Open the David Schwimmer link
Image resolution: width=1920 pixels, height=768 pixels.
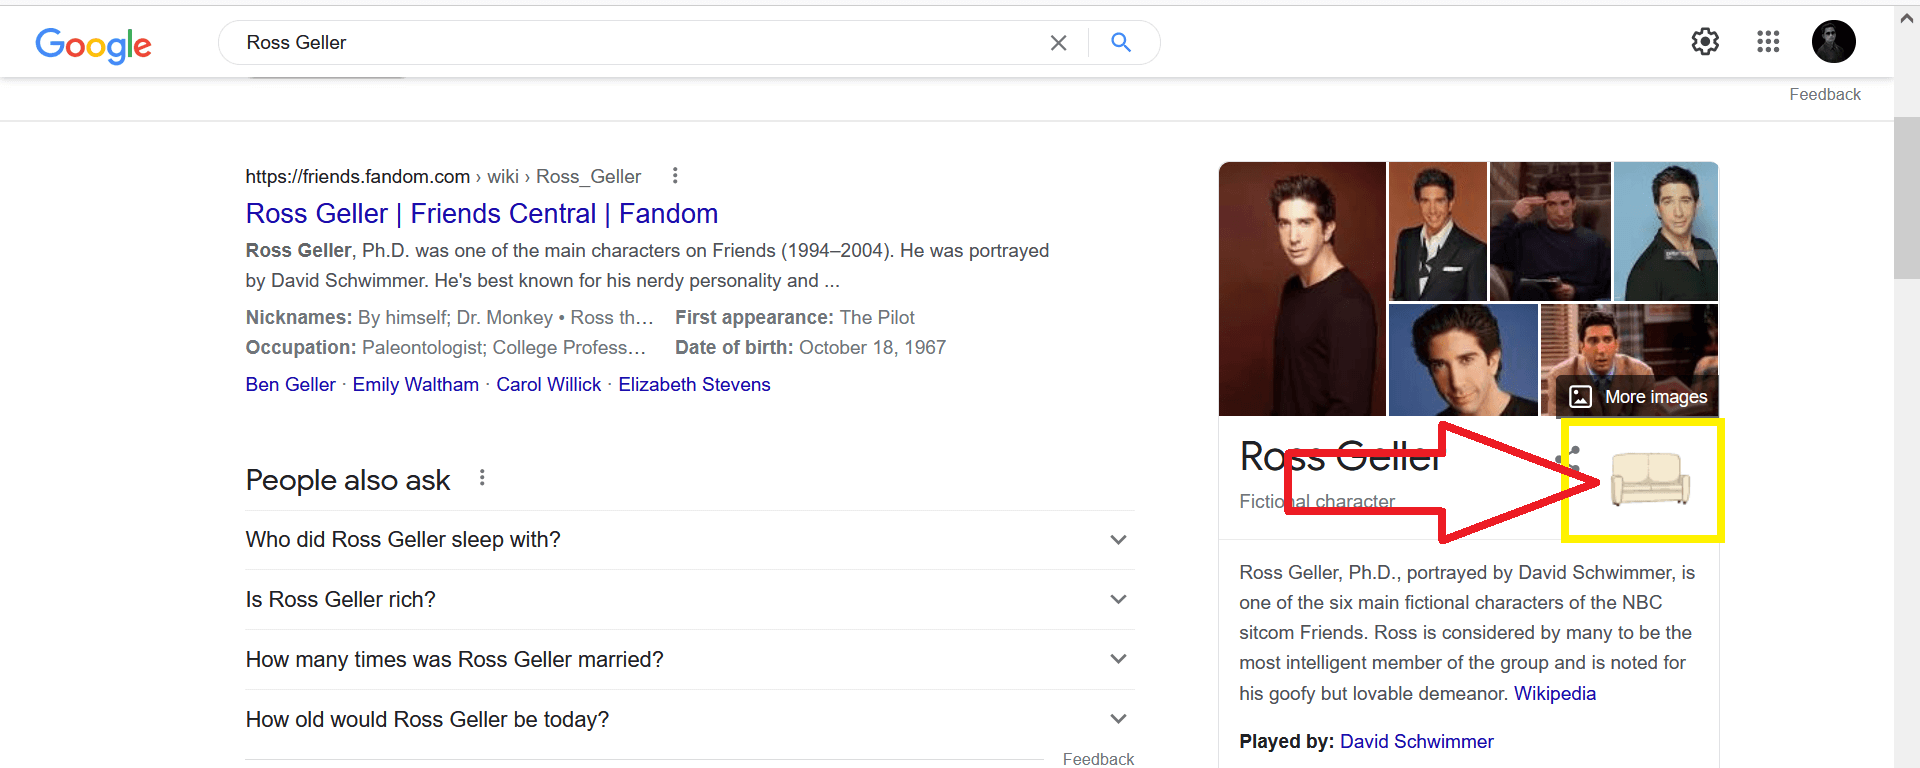tap(1417, 742)
